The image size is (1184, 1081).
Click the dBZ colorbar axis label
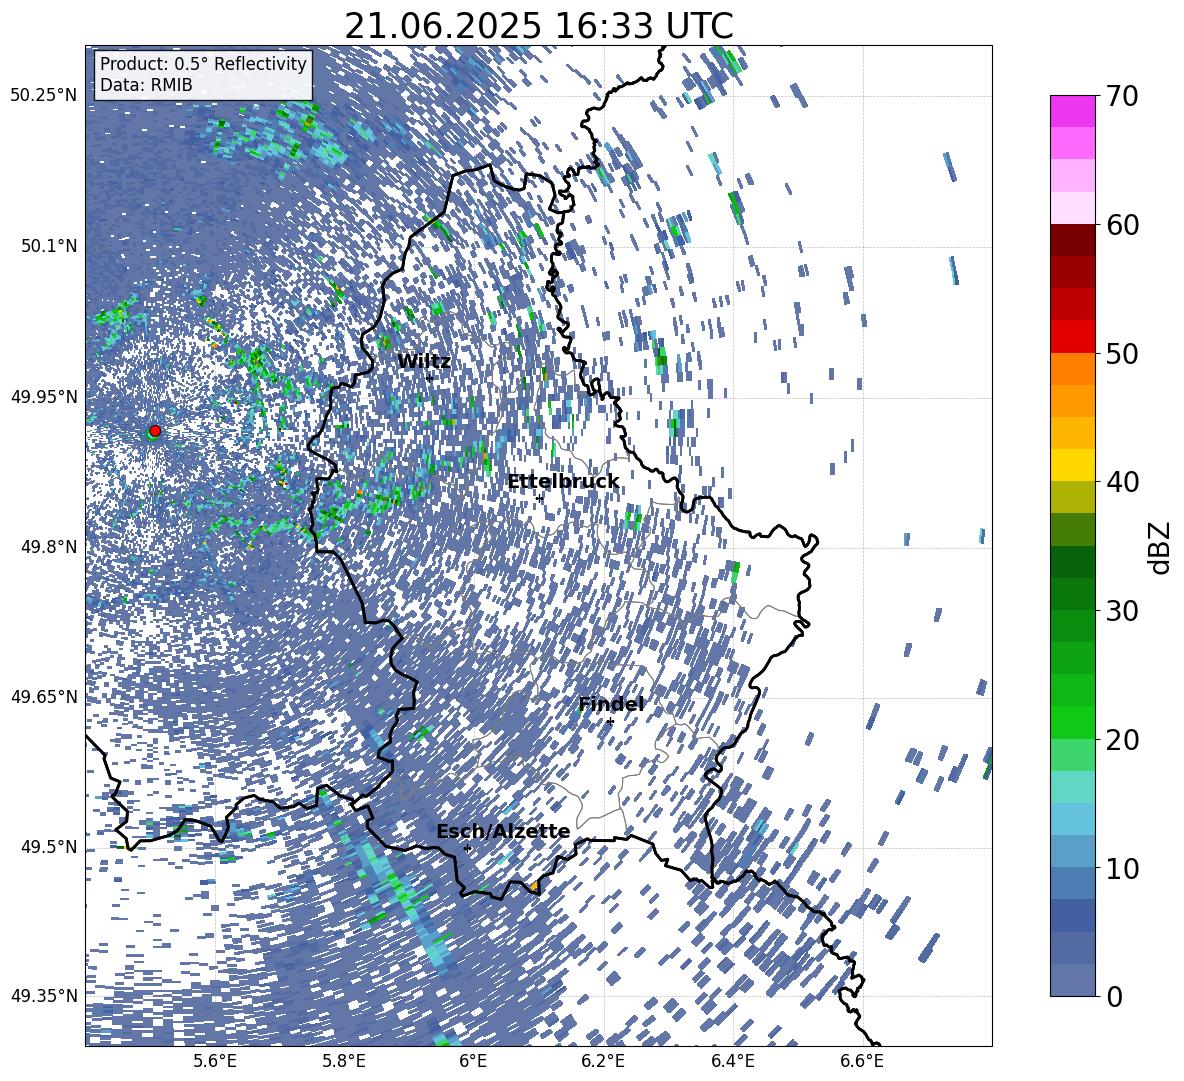pos(1161,547)
